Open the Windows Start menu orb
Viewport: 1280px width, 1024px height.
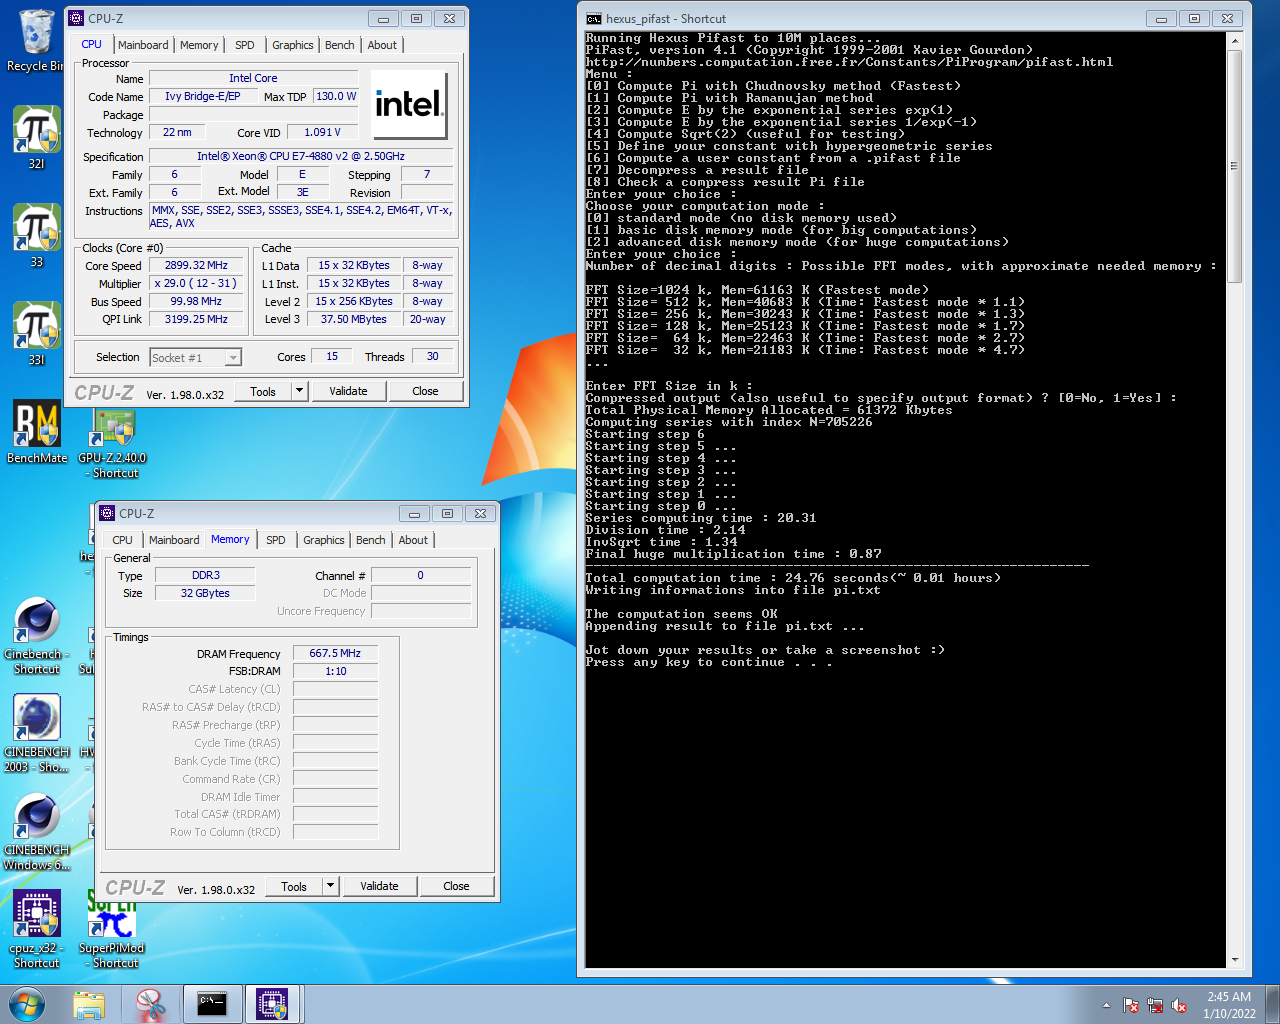[x=27, y=1004]
